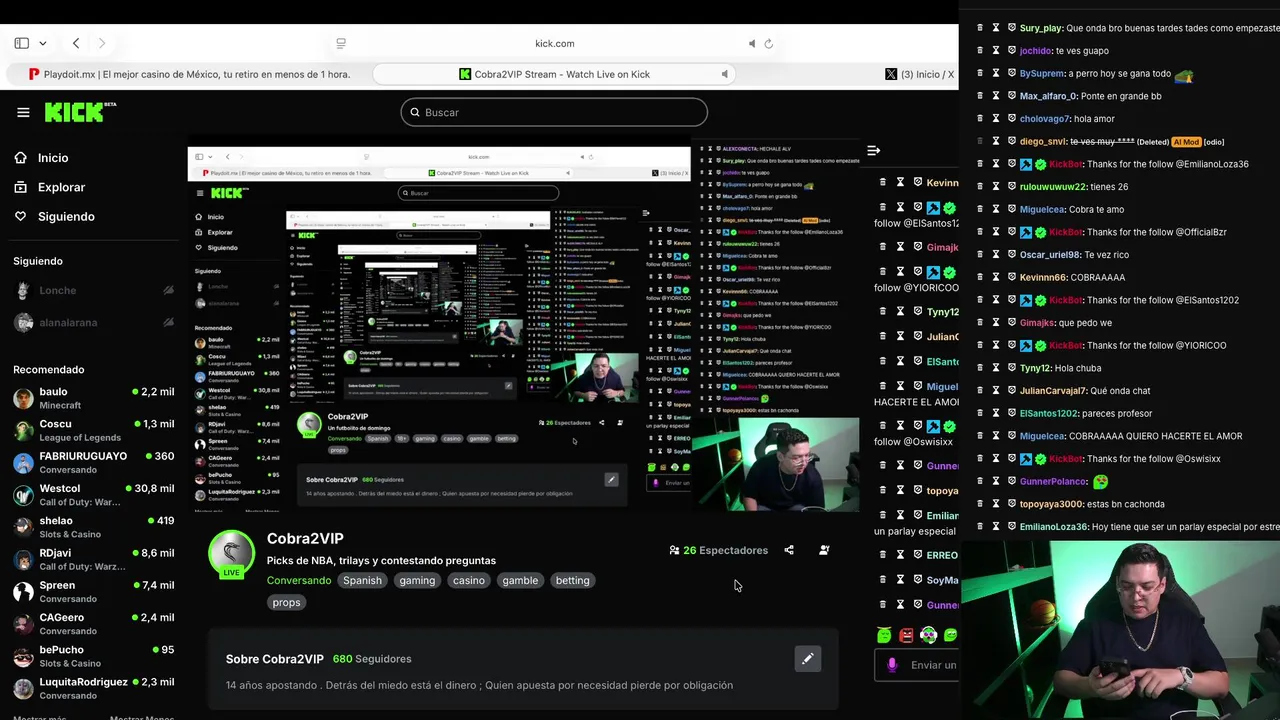Screen dimensions: 1280x720
Task: Click the offline icon beside alanalarana
Action: coord(168,323)
